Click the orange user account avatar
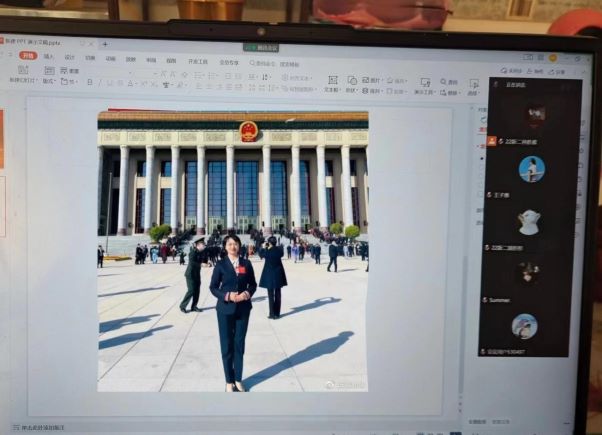602x435 pixels. click(553, 58)
